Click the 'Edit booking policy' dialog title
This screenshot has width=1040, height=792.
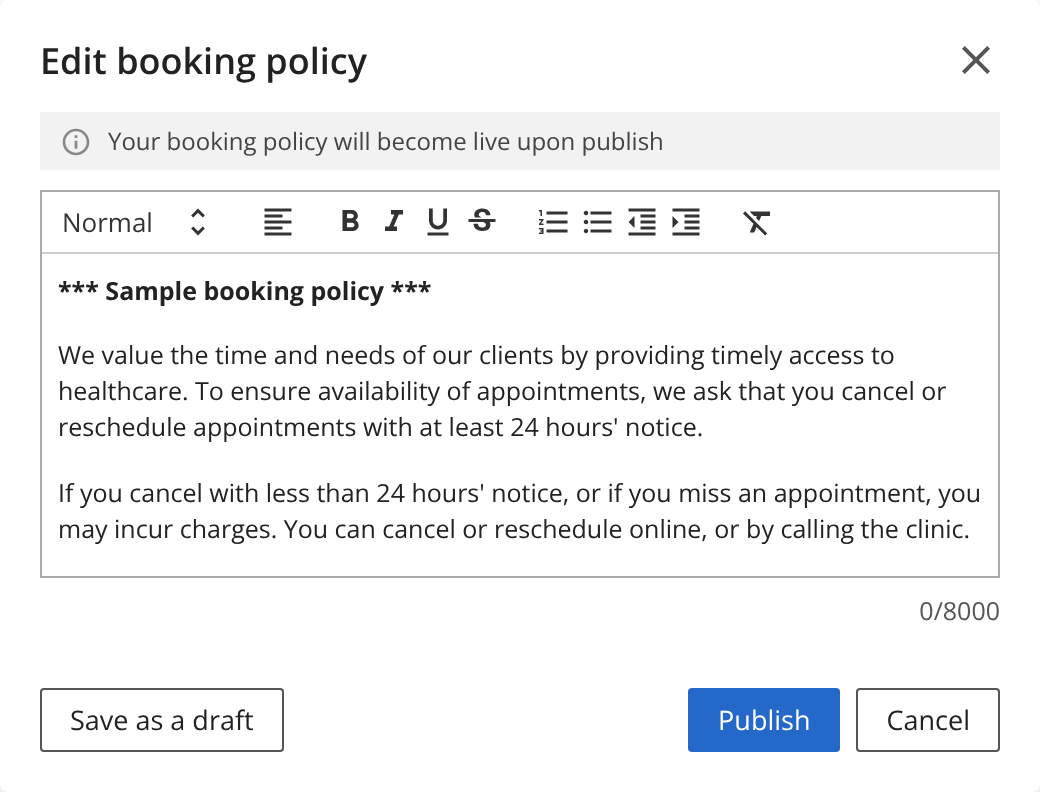click(x=204, y=62)
